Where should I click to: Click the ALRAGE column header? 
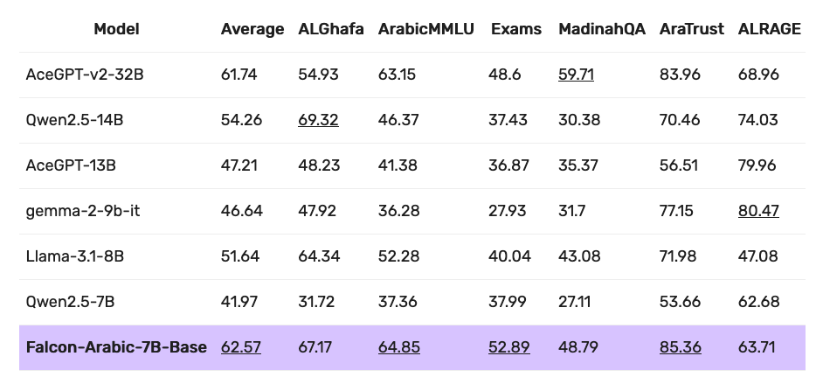click(769, 29)
